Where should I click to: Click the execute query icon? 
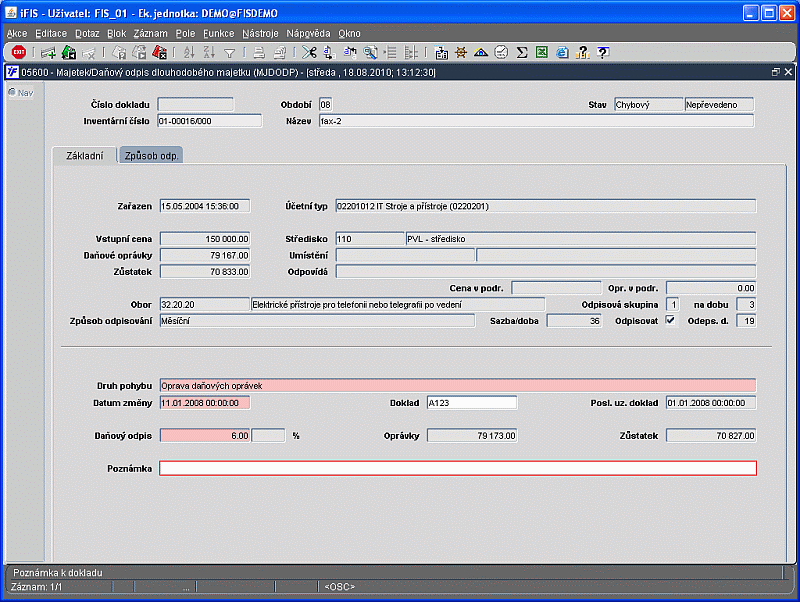click(139, 52)
